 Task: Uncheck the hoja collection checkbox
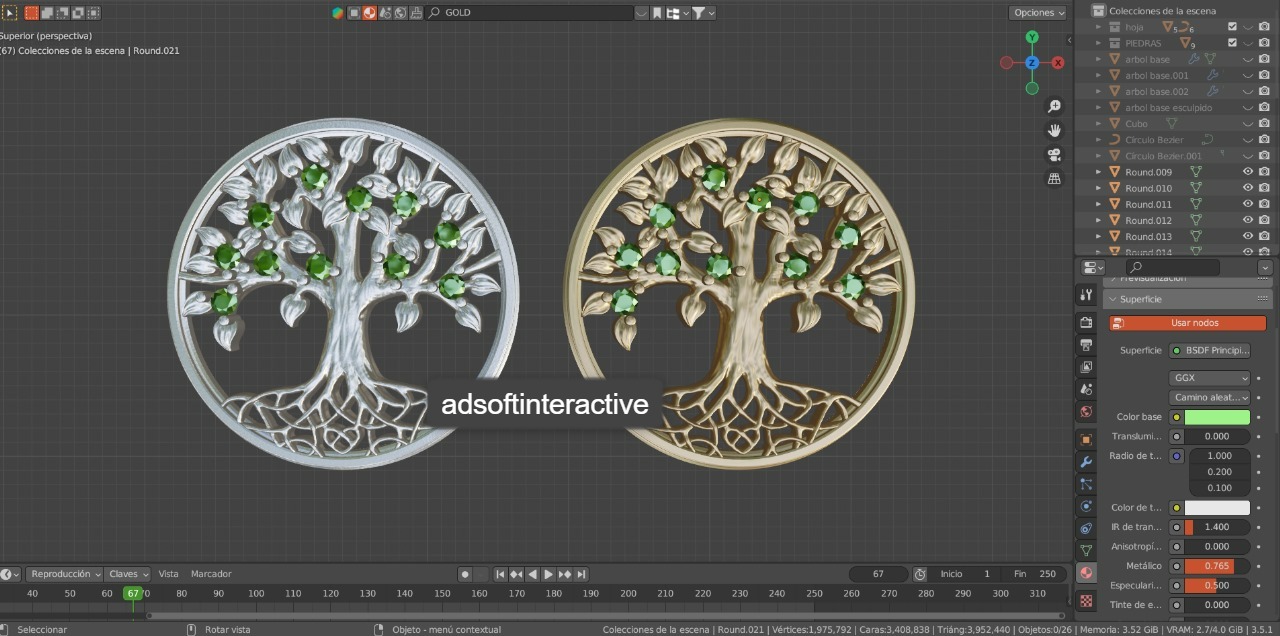pyautogui.click(x=1232, y=27)
